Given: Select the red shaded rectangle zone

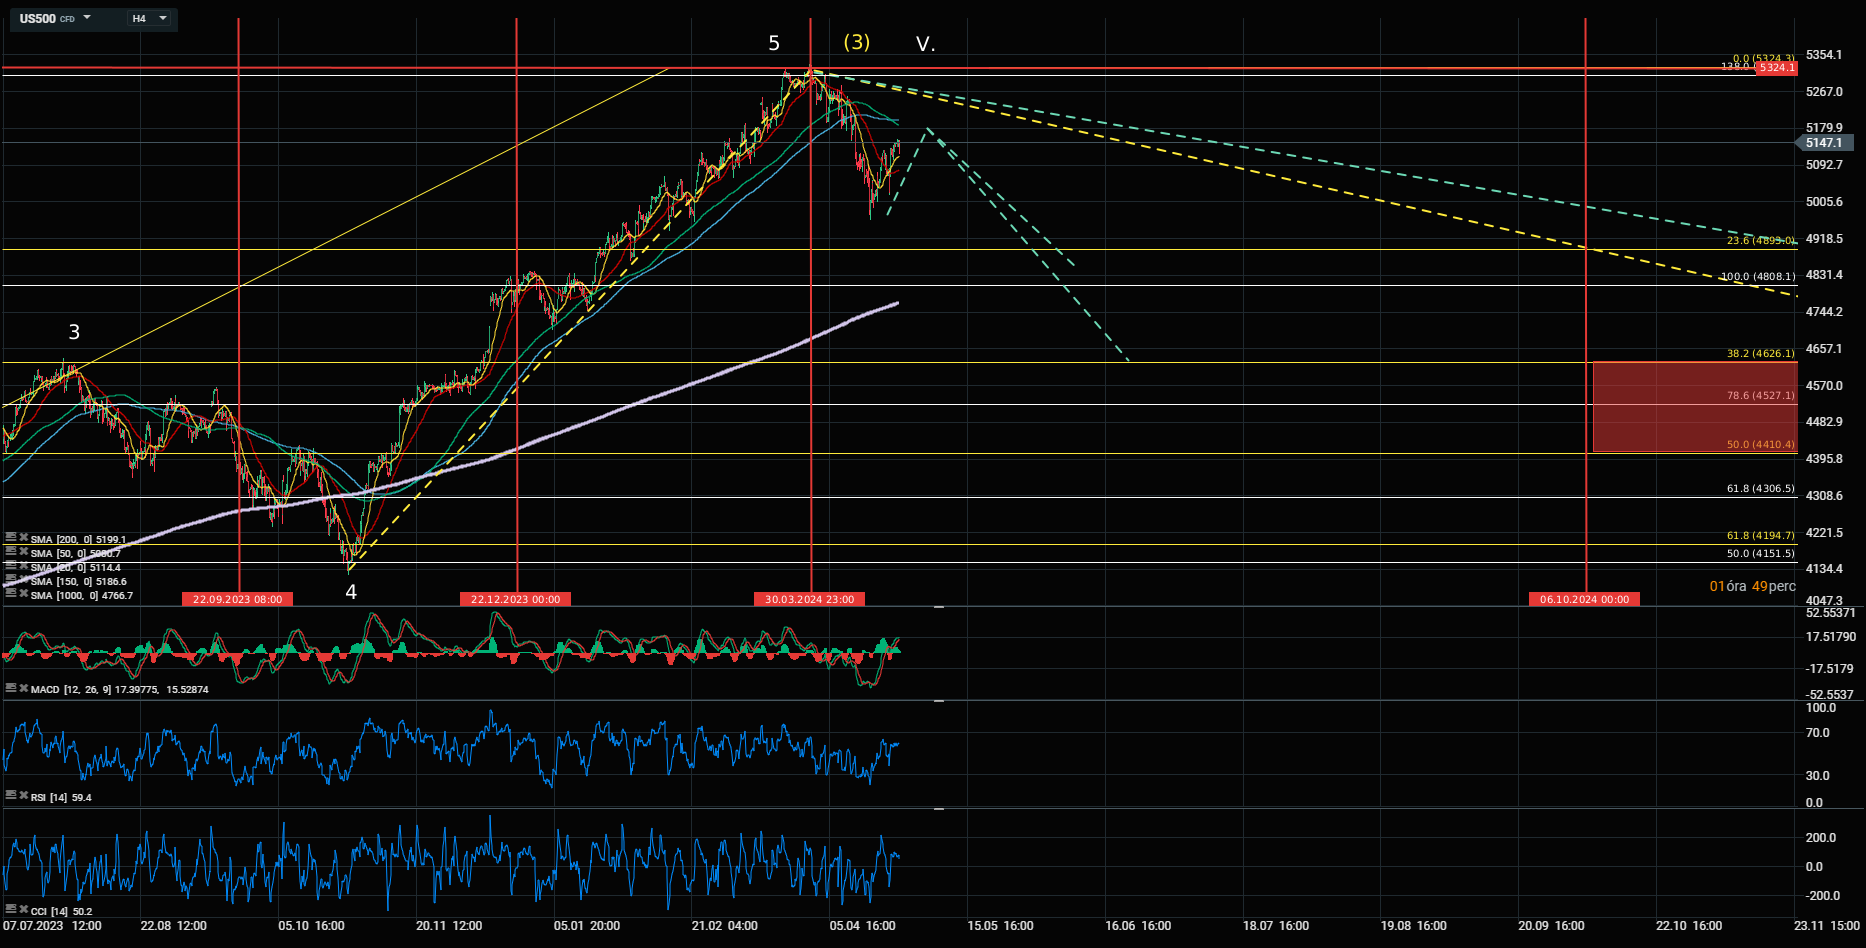Looking at the screenshot, I should (1690, 407).
